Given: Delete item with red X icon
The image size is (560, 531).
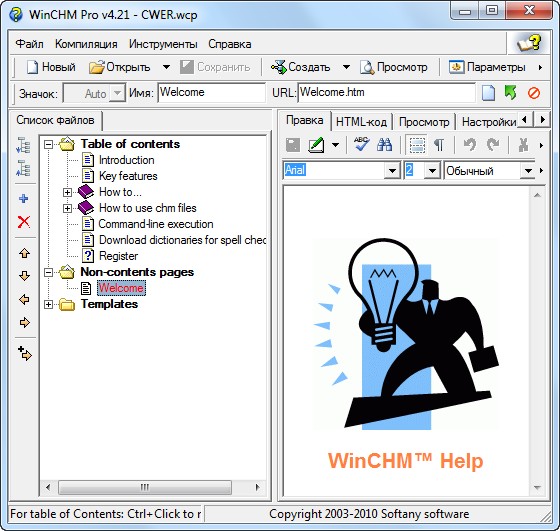Looking at the screenshot, I should 24,222.
